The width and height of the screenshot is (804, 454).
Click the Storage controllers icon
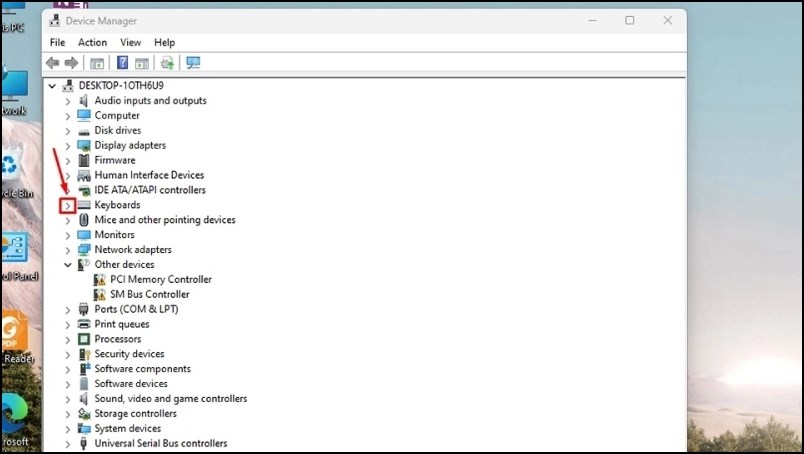click(x=84, y=413)
